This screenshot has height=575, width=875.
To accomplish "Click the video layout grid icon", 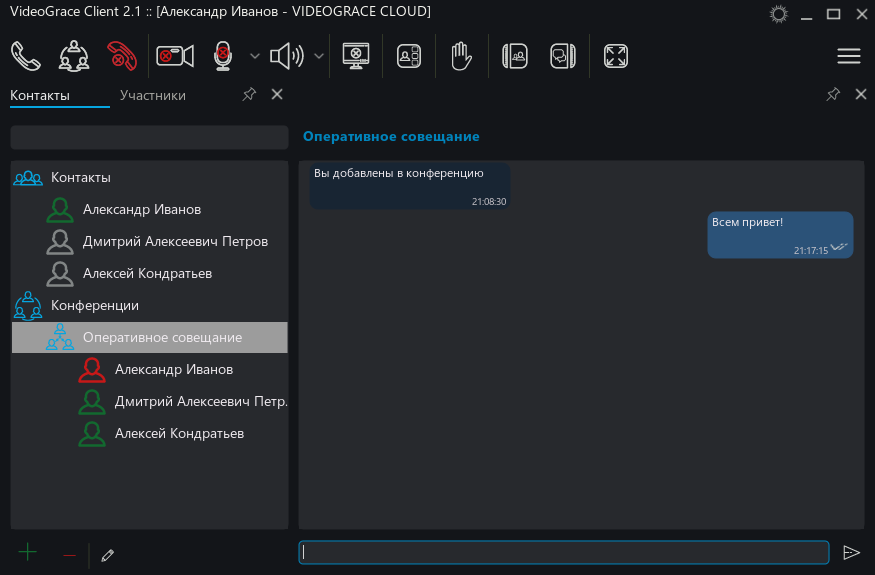I will (409, 56).
